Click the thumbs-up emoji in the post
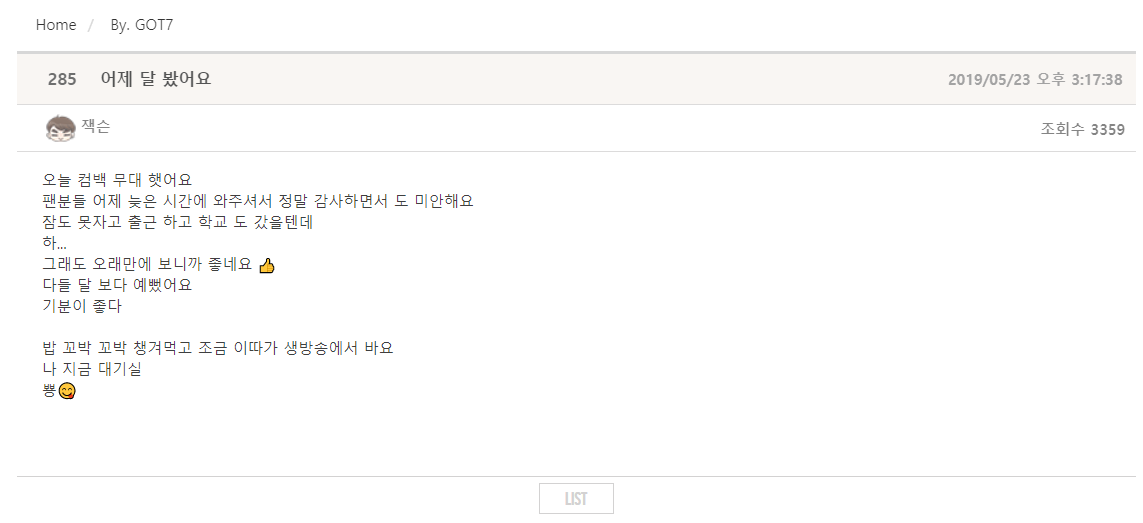This screenshot has height=523, width=1143. [x=266, y=265]
